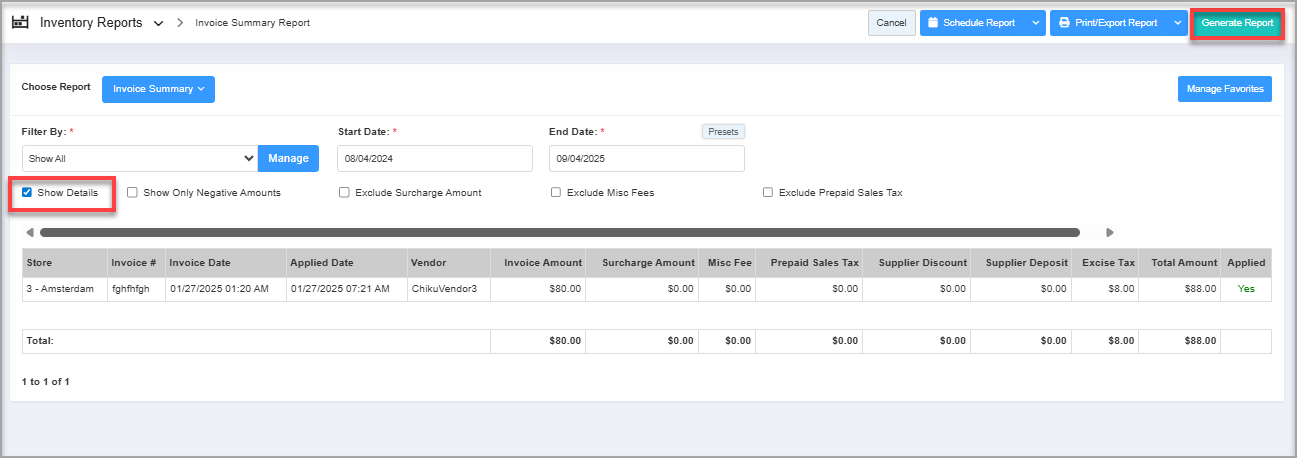
Task: Expand the Schedule Report dropdown arrow
Action: pyautogui.click(x=1035, y=23)
